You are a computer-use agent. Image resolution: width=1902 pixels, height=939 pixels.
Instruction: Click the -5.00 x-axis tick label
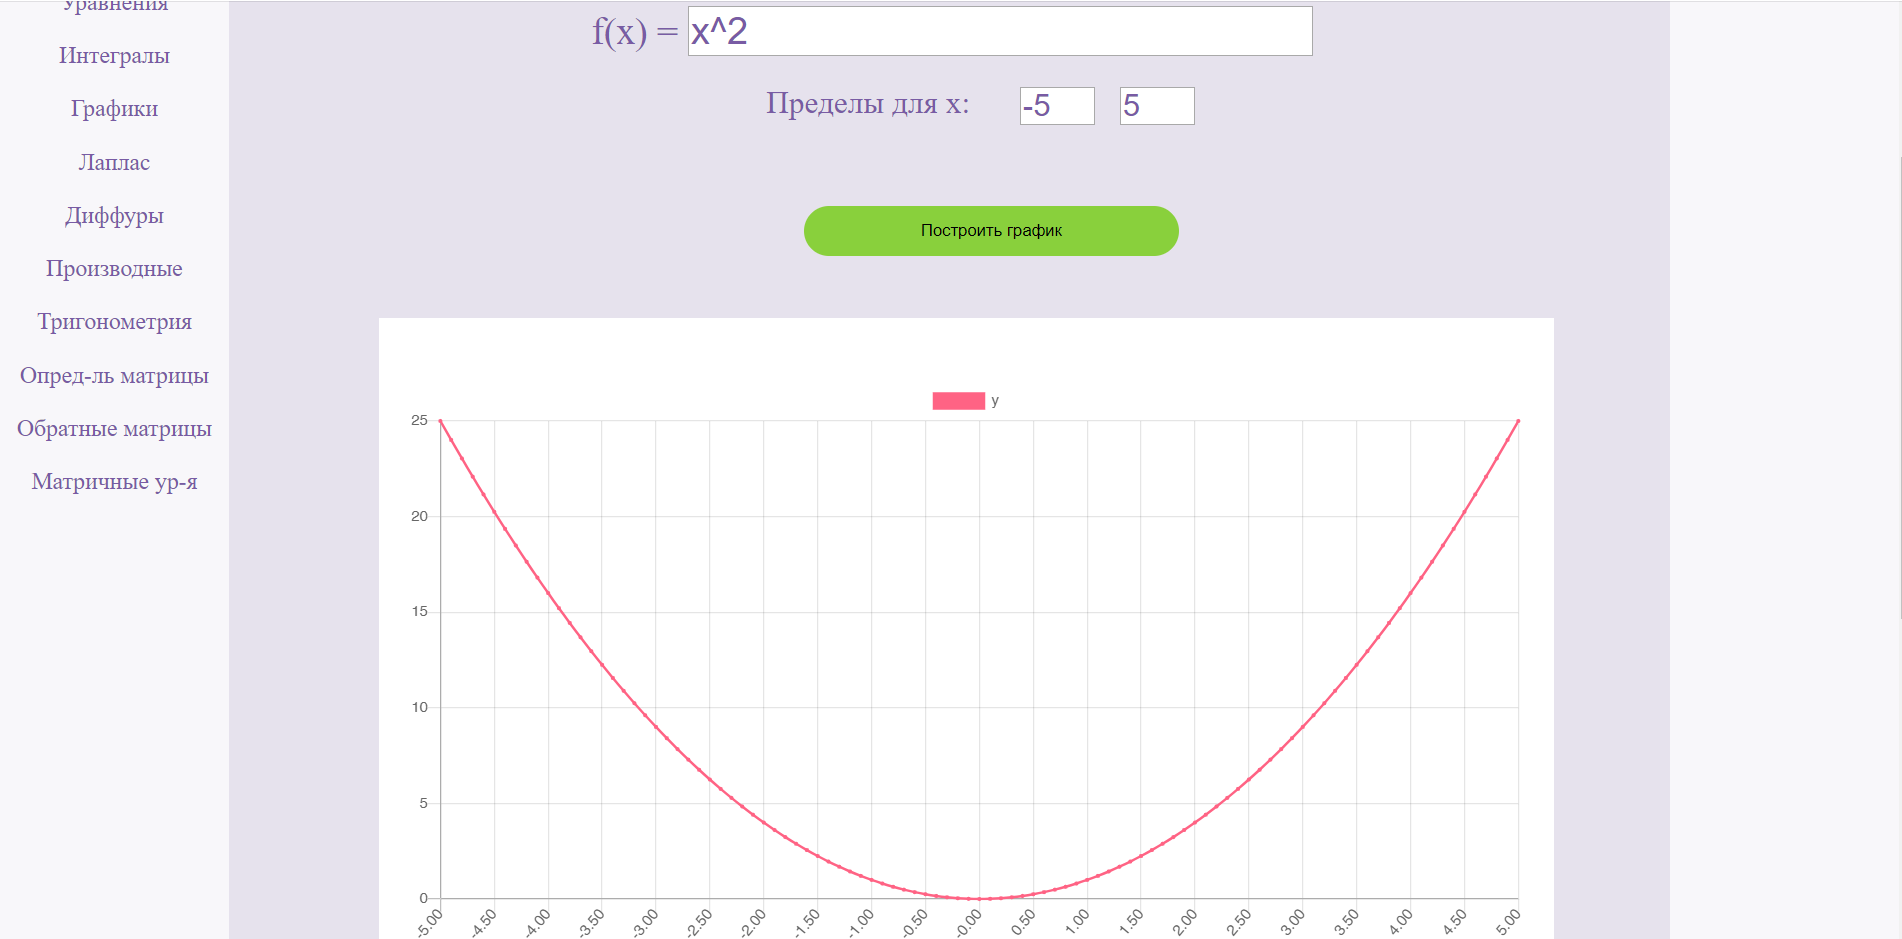429,922
